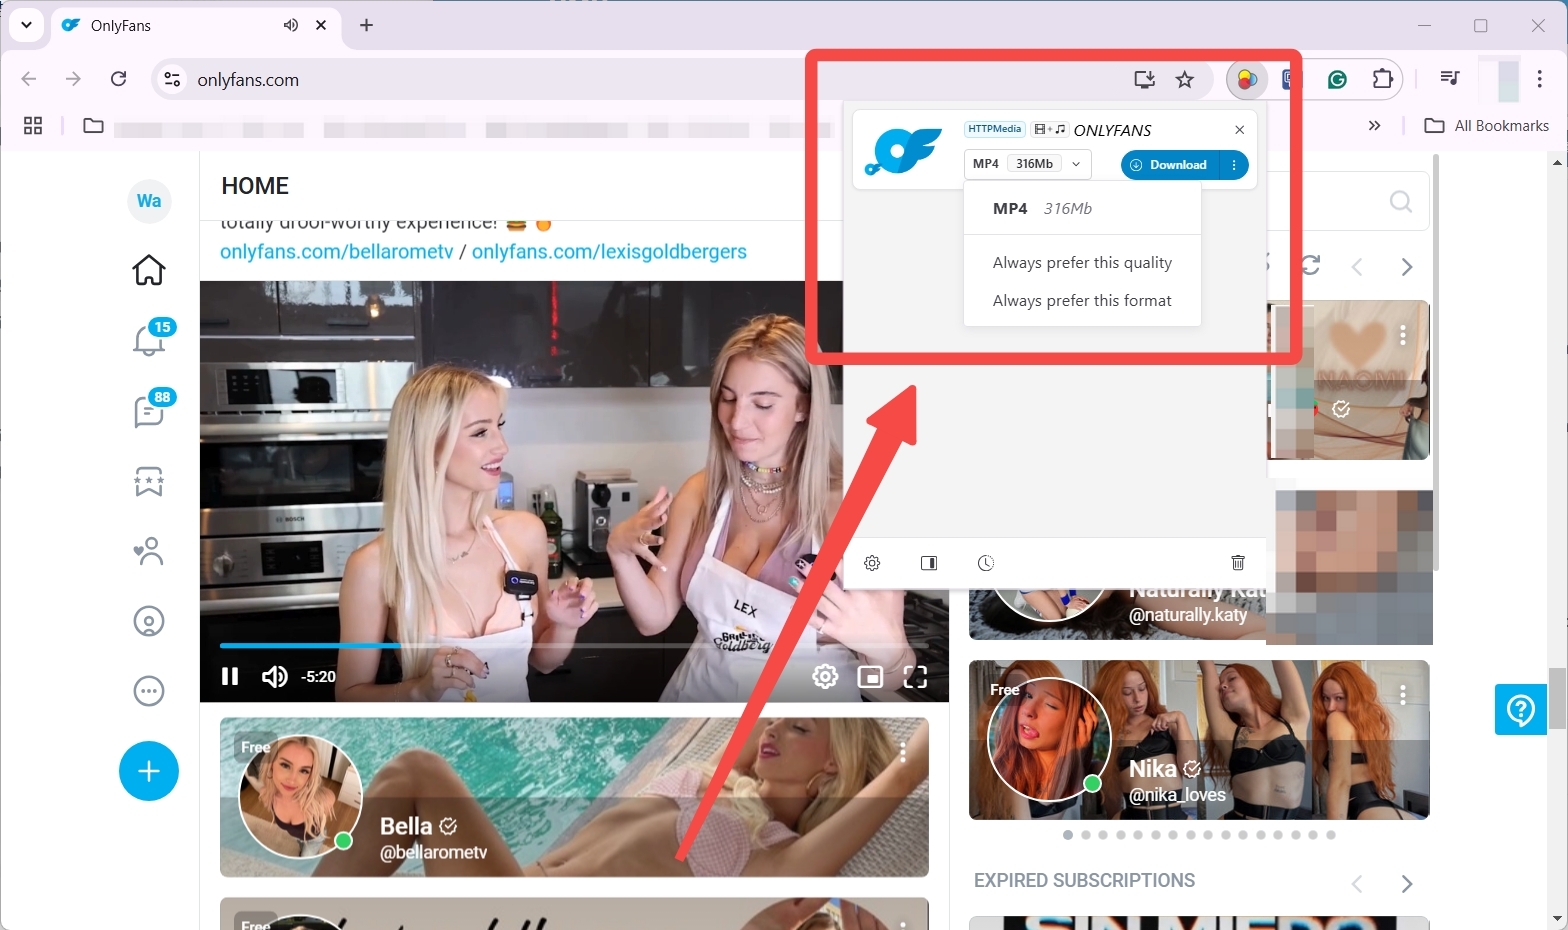Go back to previous page
1568x930 pixels.
pyautogui.click(x=29, y=79)
